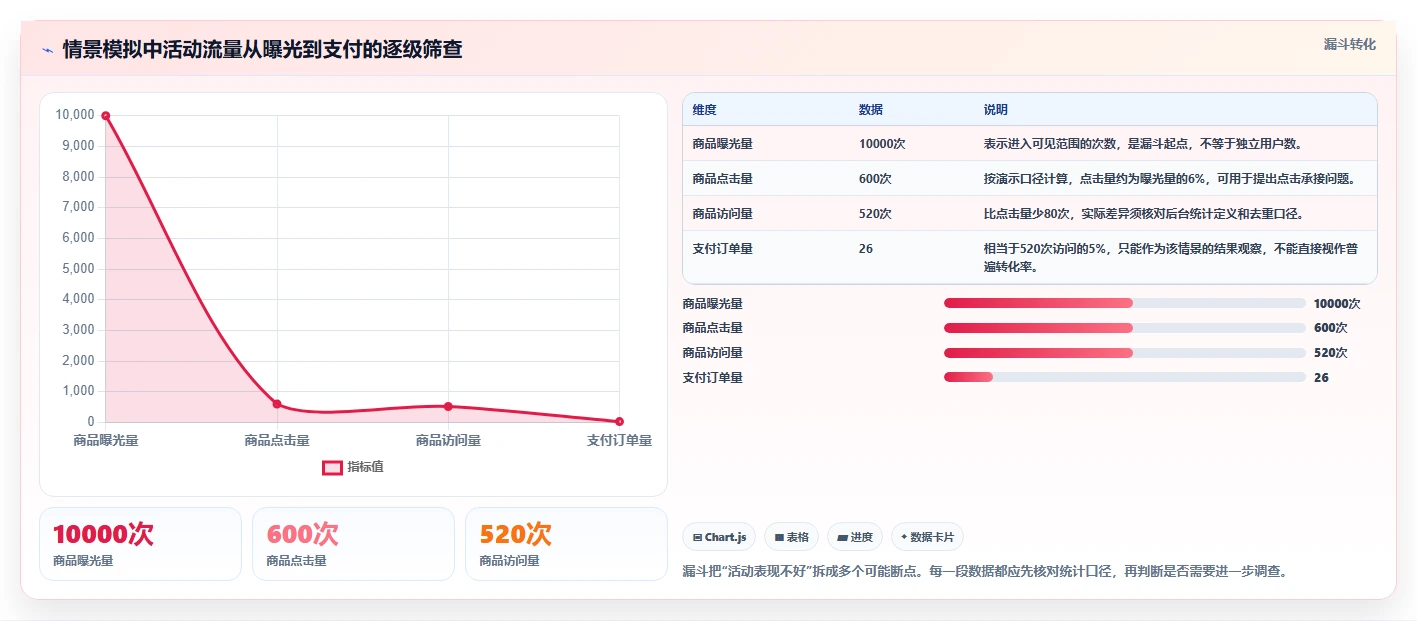Click the 10,000 y-axis label
This screenshot has height=621, width=1417.
click(75, 115)
